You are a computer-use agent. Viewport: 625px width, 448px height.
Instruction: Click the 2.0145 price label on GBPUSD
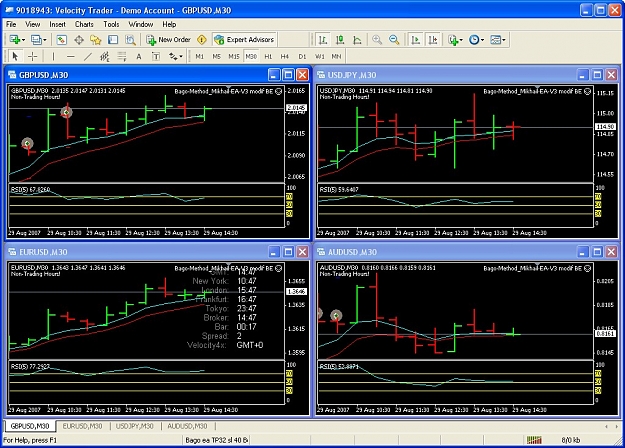click(x=296, y=108)
